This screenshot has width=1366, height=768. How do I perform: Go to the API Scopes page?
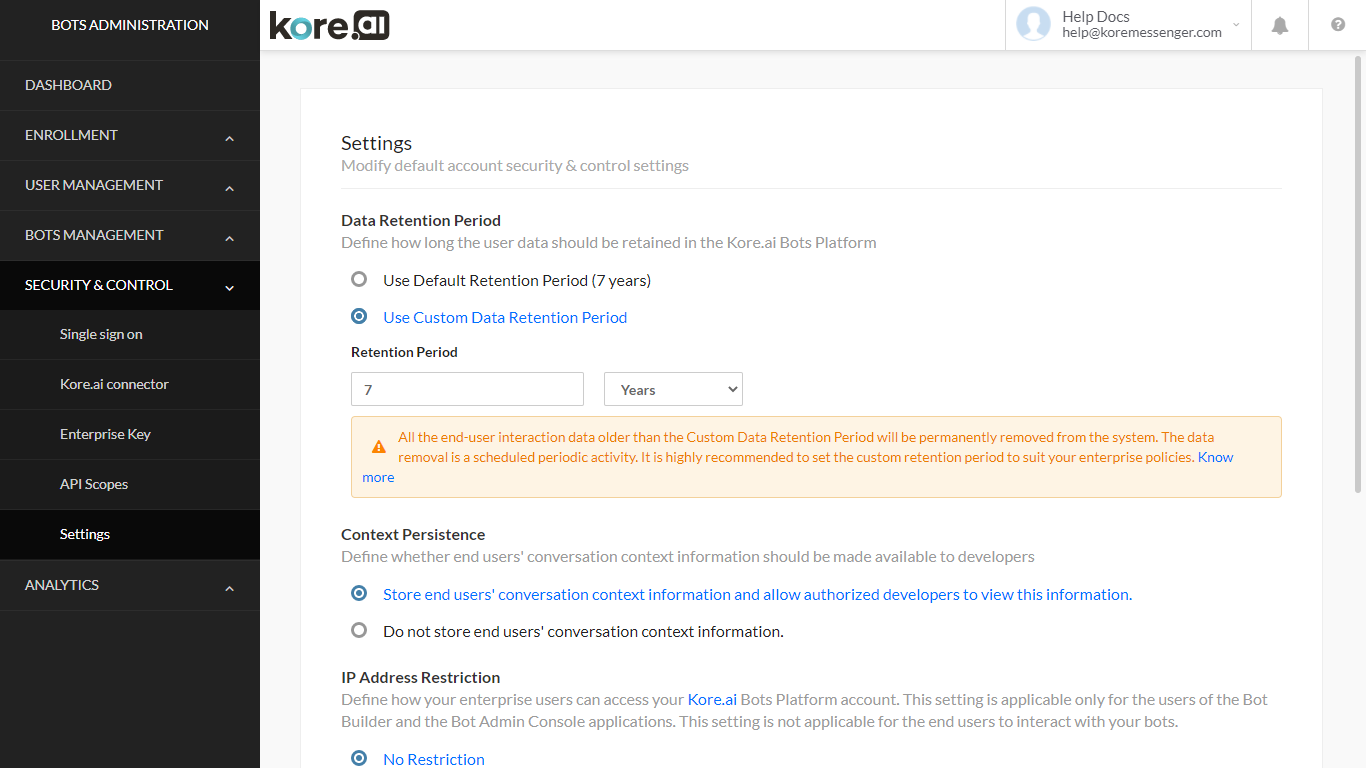point(93,484)
